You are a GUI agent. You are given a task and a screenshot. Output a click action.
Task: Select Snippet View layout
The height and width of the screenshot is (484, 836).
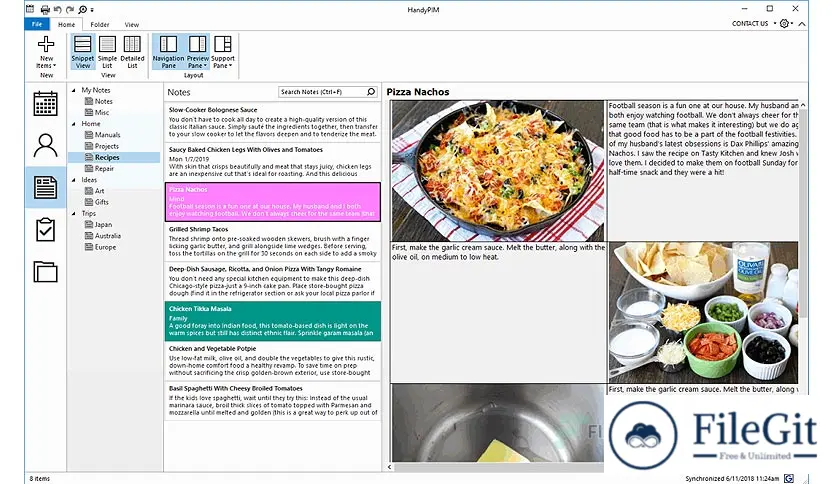(83, 52)
